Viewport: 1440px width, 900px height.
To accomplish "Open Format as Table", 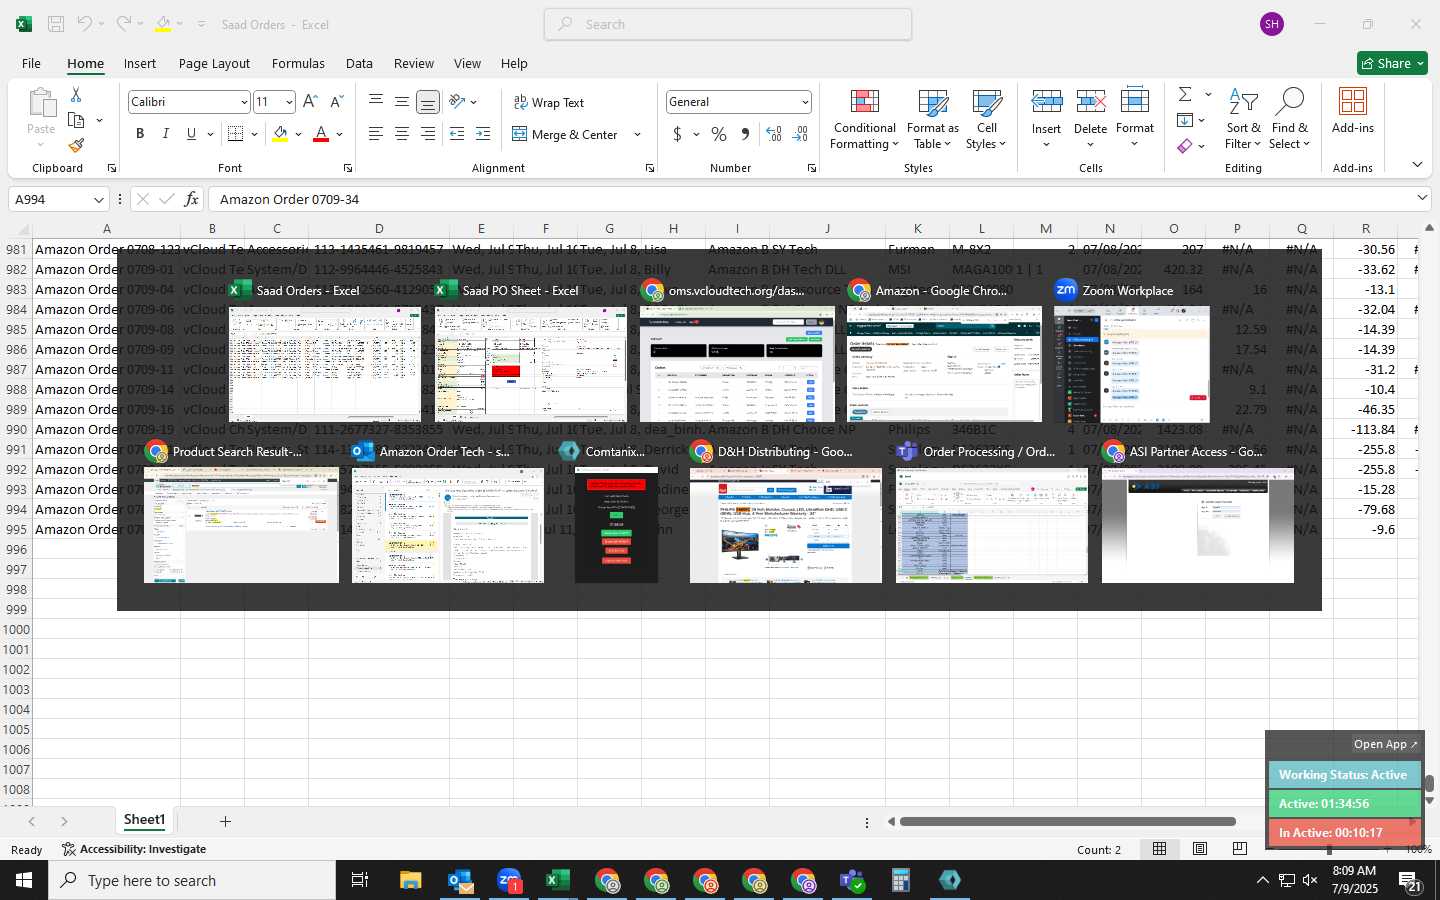I will (x=932, y=120).
